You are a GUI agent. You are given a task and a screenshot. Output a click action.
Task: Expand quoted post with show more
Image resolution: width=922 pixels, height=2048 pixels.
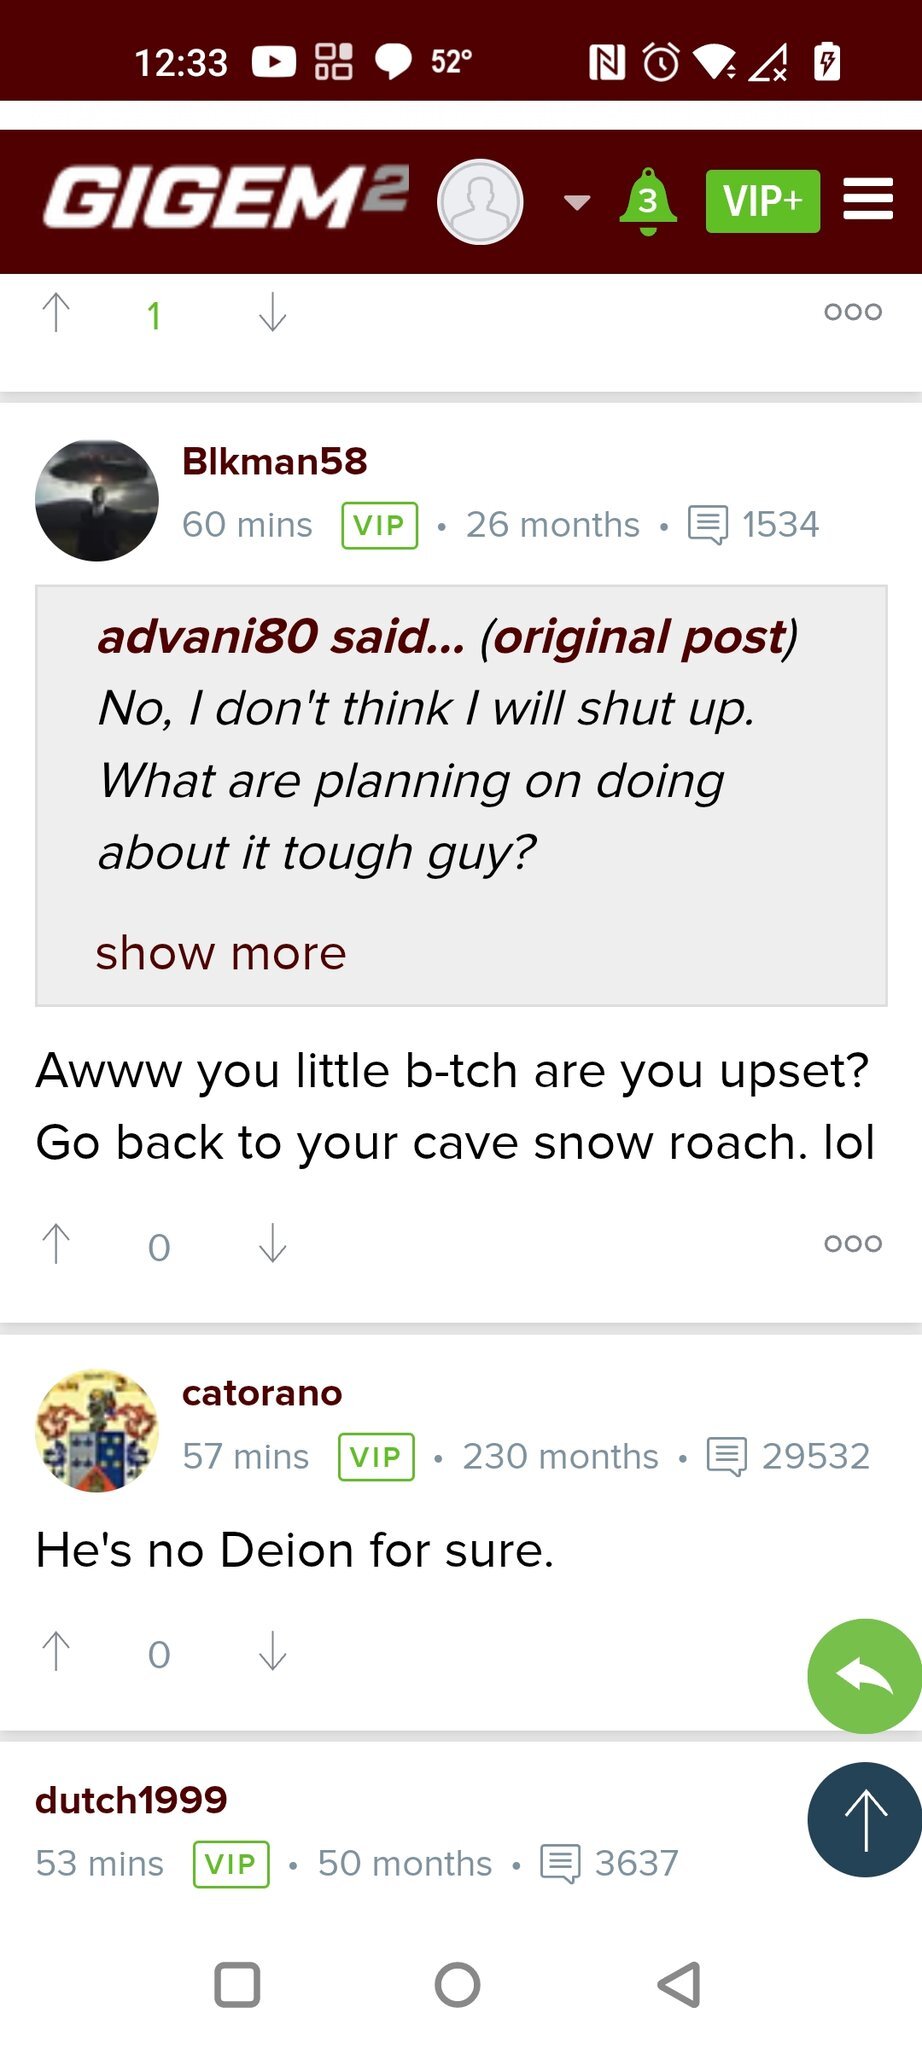pyautogui.click(x=221, y=952)
